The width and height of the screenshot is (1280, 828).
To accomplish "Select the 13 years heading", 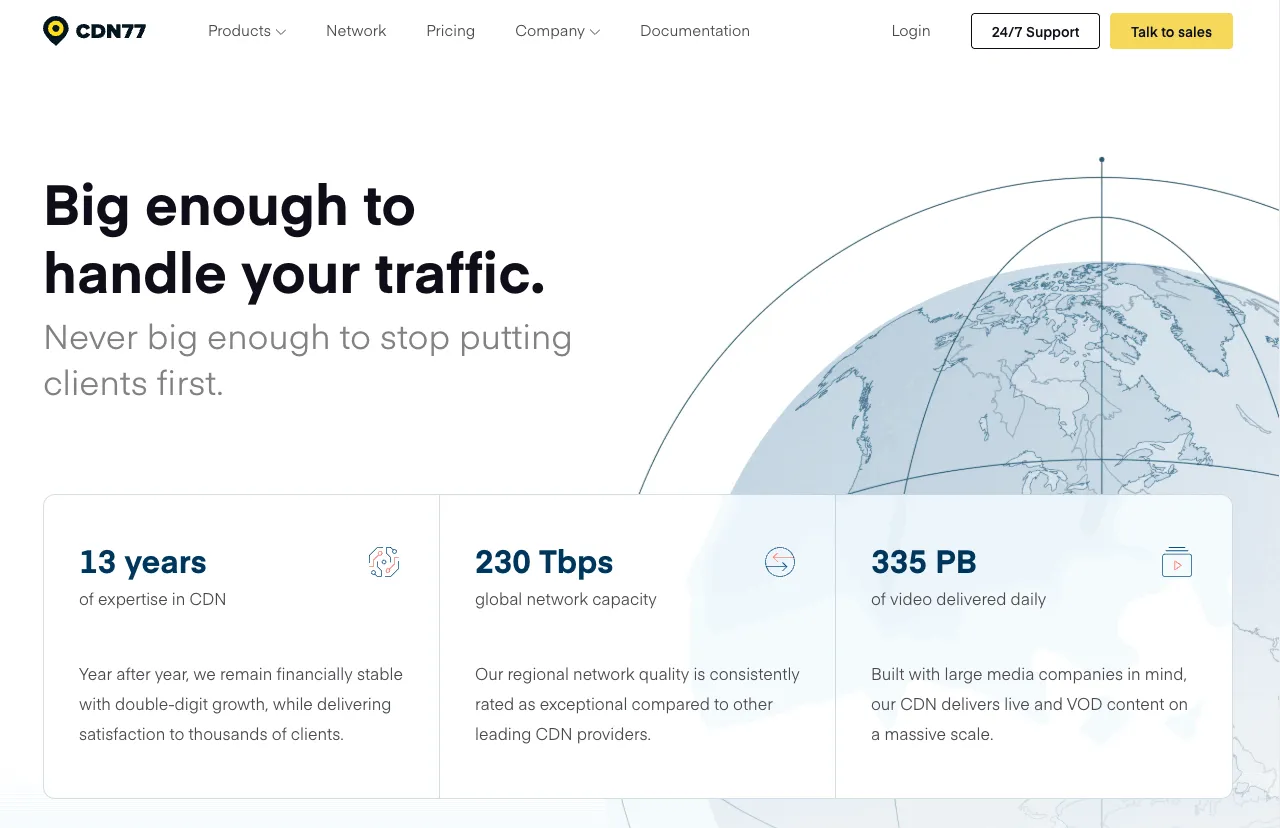I will [143, 562].
